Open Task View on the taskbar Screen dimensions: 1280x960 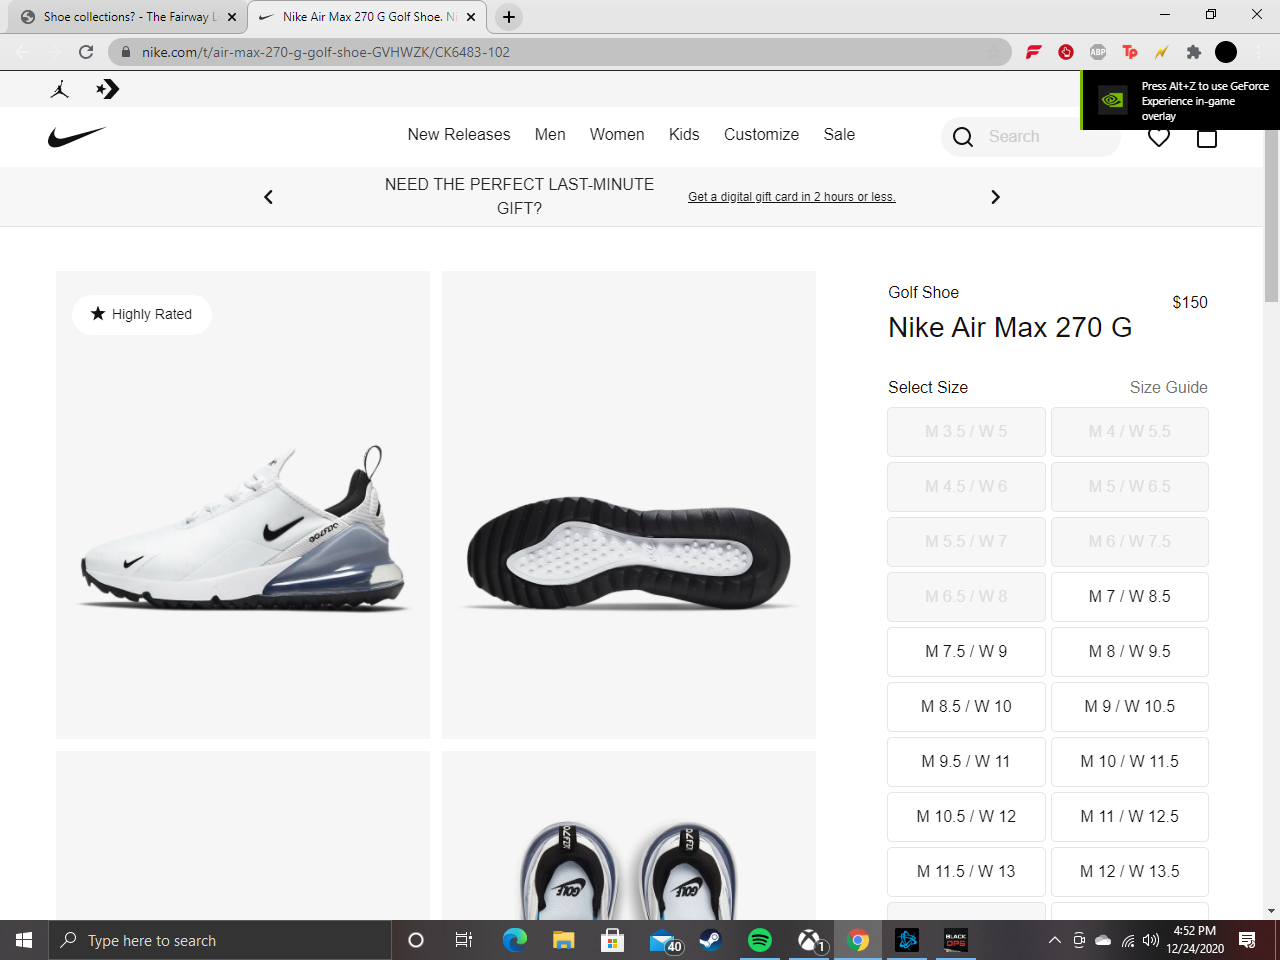point(464,940)
